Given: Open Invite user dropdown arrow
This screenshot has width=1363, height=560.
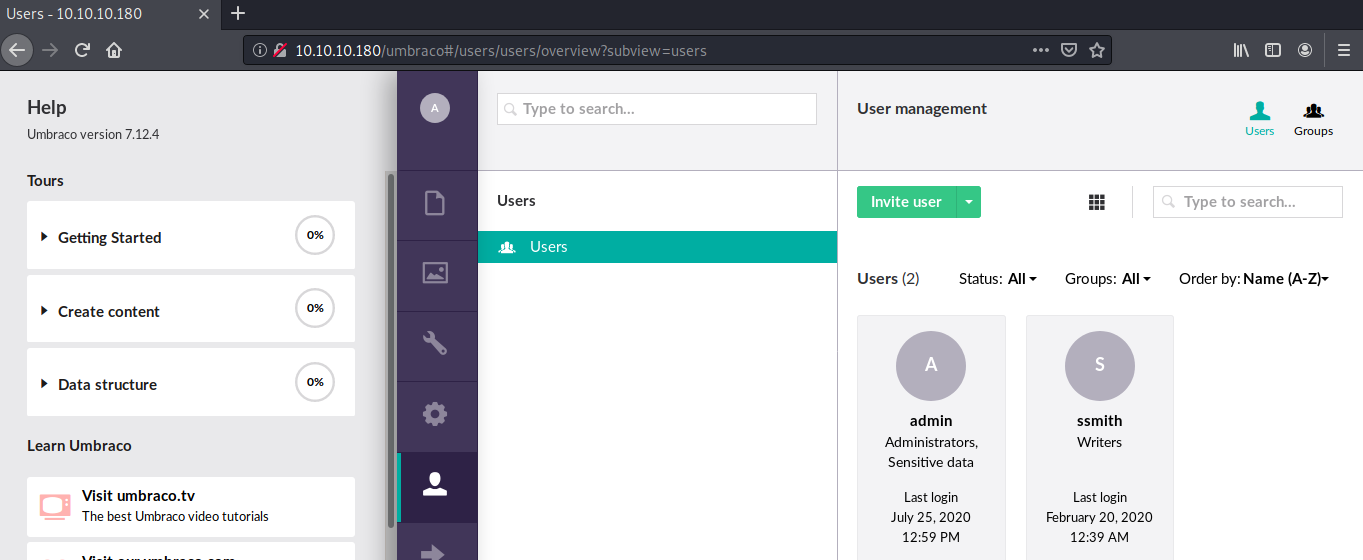Looking at the screenshot, I should (969, 202).
